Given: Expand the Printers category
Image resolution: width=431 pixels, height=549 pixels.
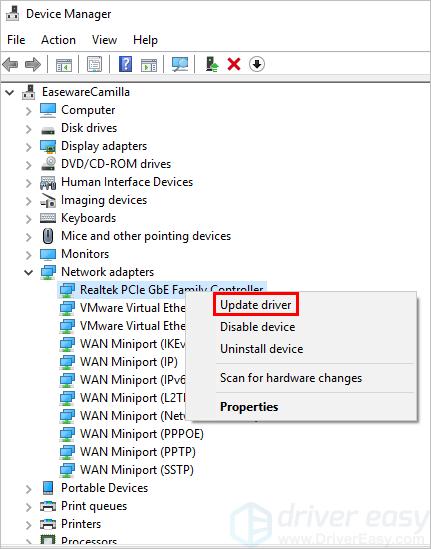Looking at the screenshot, I should pos(29,525).
